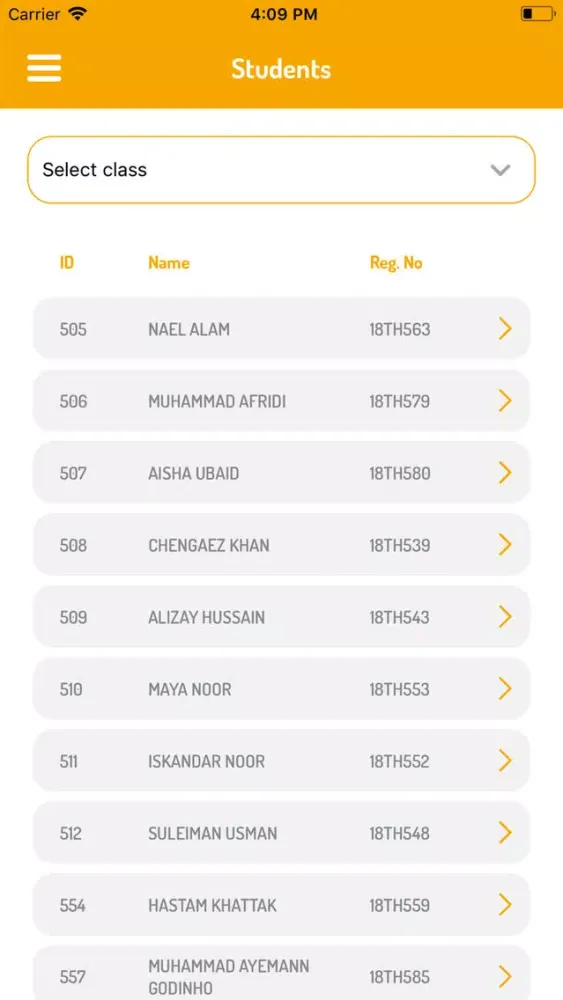563x1000 pixels.
Task: Open the MUHAMMAD AYEMANN GODINHO row arrow
Action: click(505, 977)
